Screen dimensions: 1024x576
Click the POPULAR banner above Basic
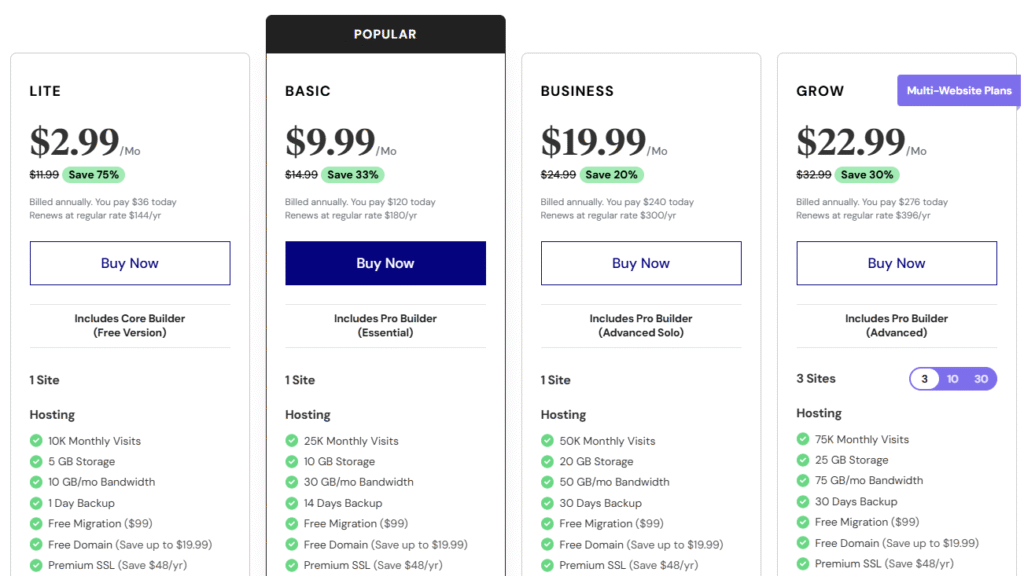[x=385, y=34]
